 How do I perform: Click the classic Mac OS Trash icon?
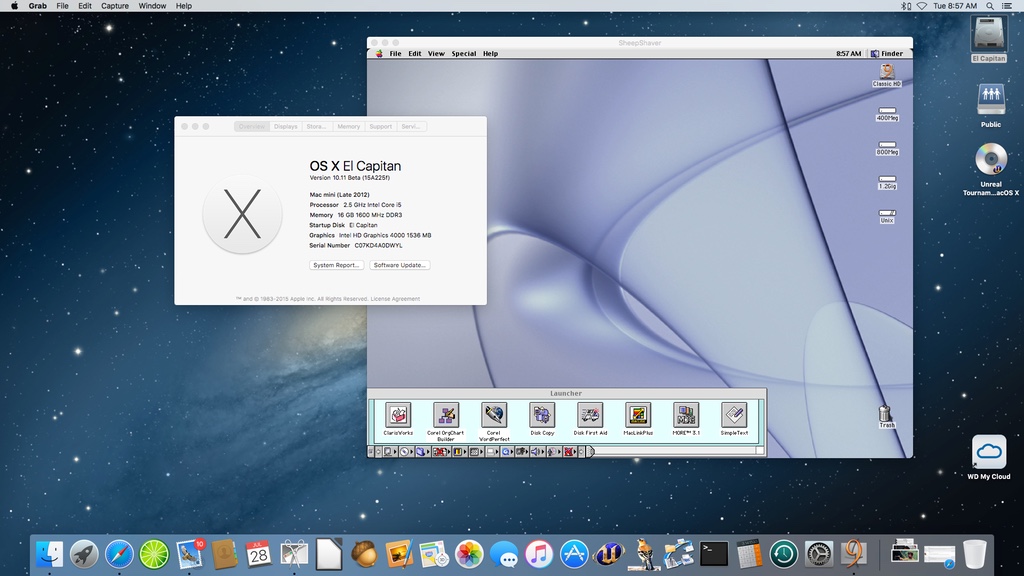886,416
